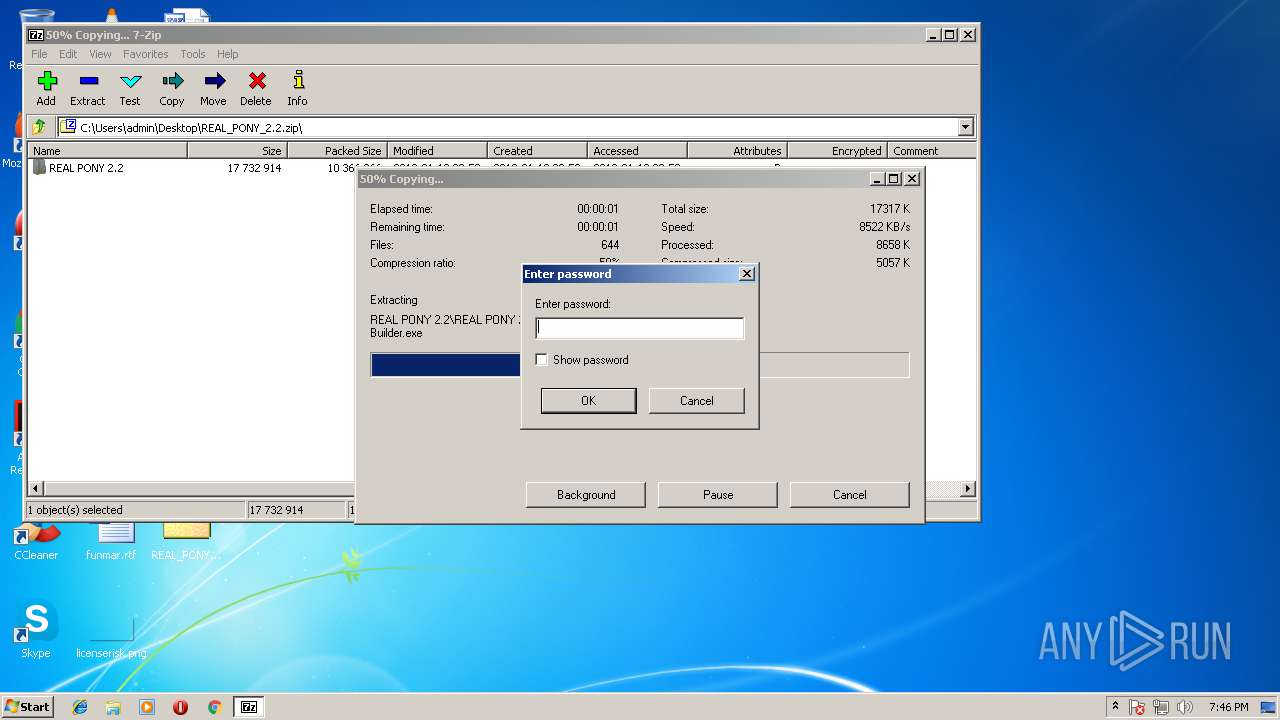Image resolution: width=1280 pixels, height=720 pixels.
Task: Click the Test toolbar icon
Action: pos(130,88)
